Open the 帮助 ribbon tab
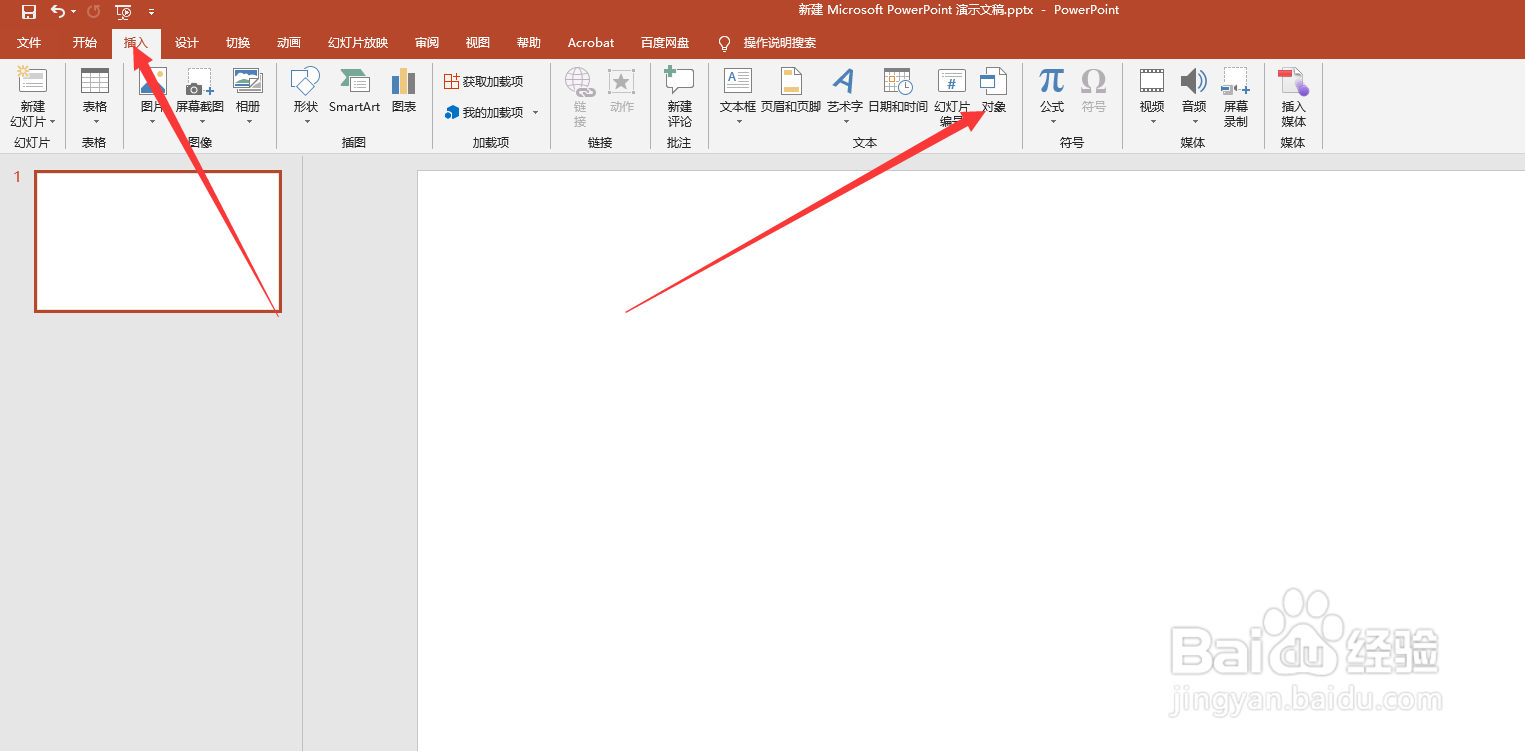Screen dimensions: 1525x751 click(529, 43)
